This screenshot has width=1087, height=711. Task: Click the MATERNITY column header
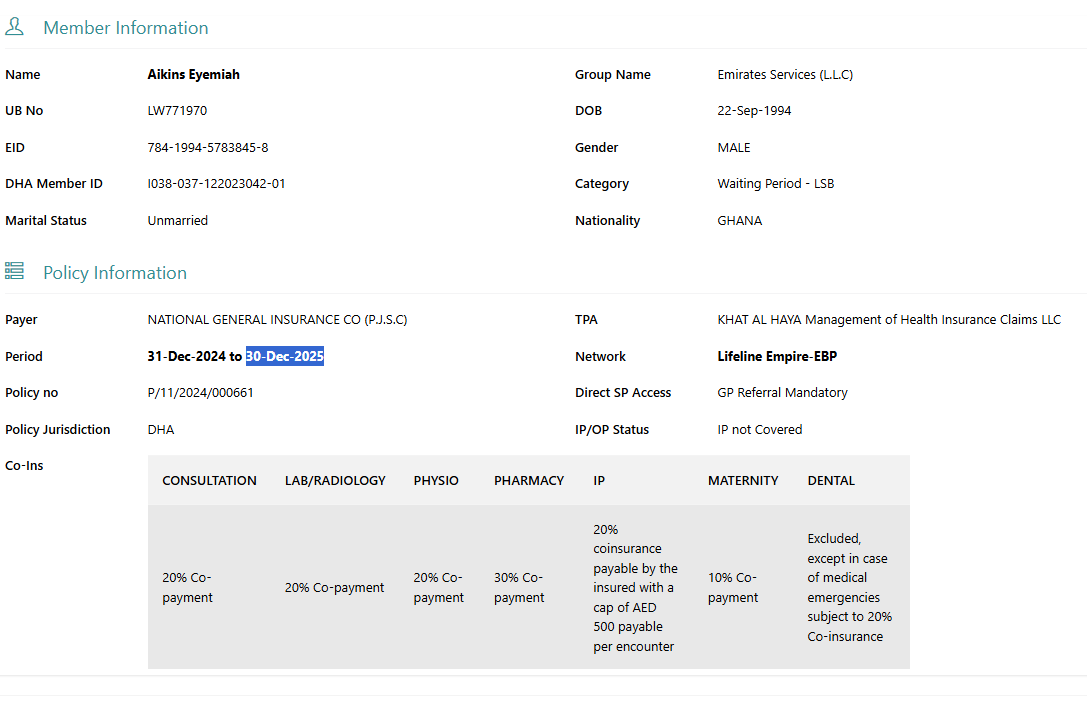tap(743, 481)
